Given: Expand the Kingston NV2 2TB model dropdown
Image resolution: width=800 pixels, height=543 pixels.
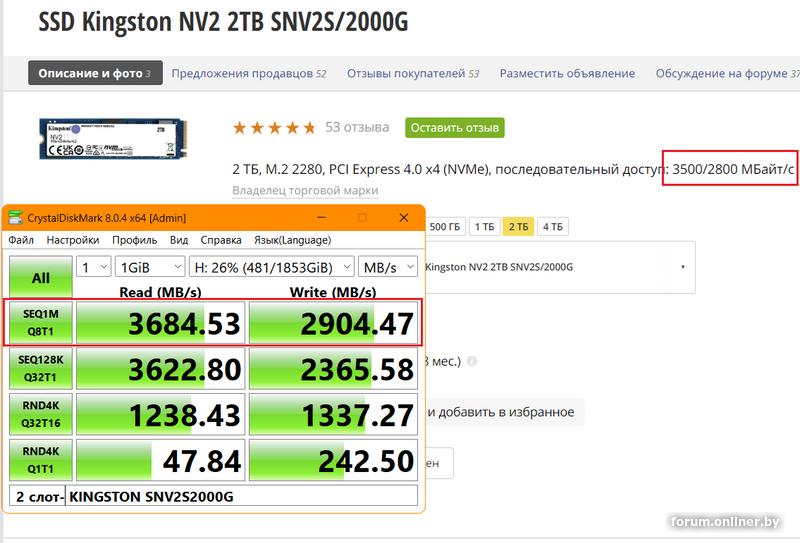Looking at the screenshot, I should point(560,267).
